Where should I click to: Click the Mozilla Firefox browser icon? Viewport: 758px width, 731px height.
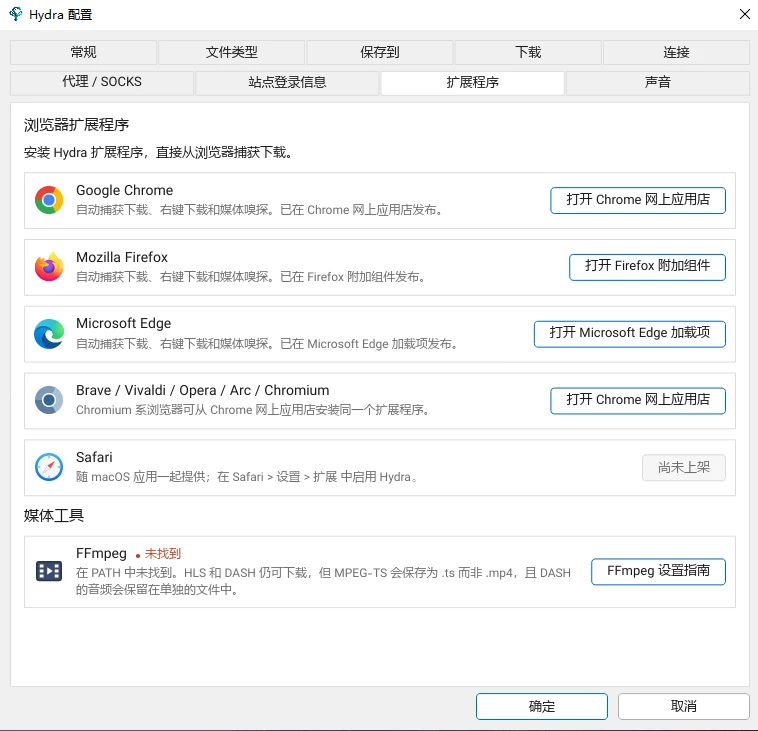[49, 266]
